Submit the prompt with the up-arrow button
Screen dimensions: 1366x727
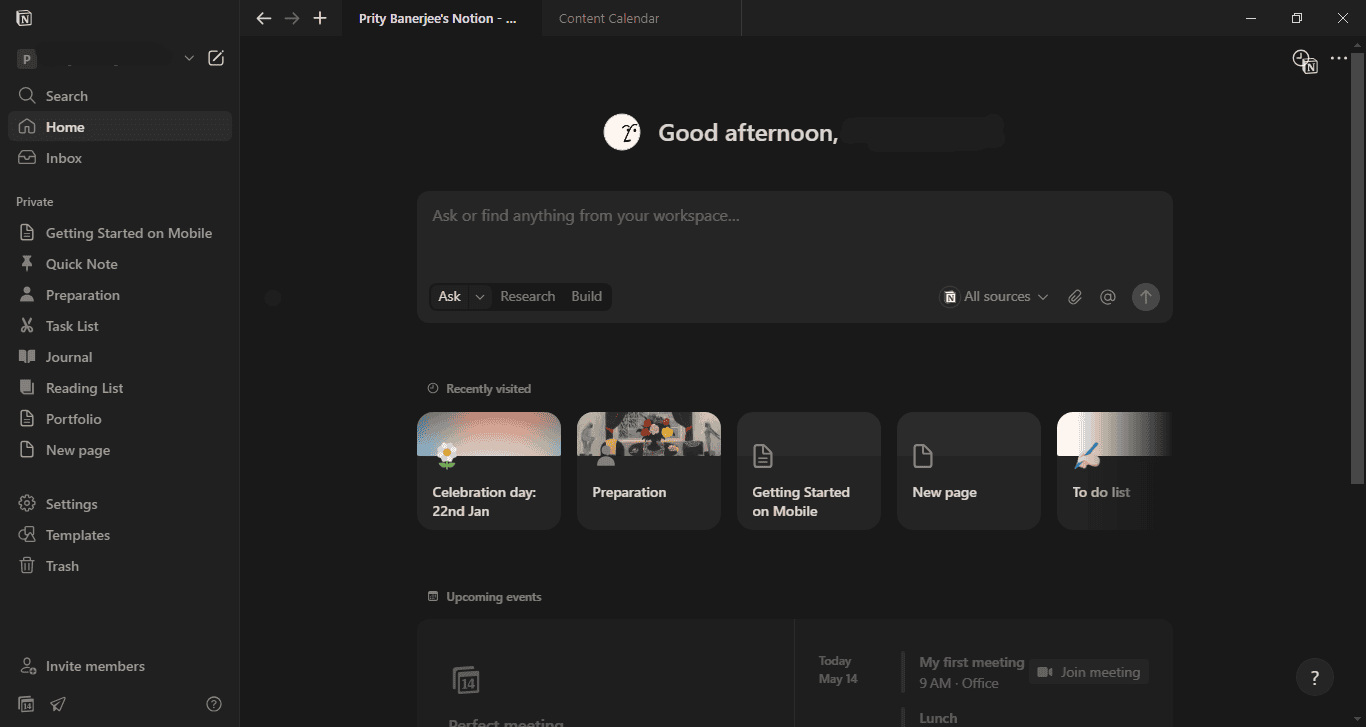coord(1146,296)
